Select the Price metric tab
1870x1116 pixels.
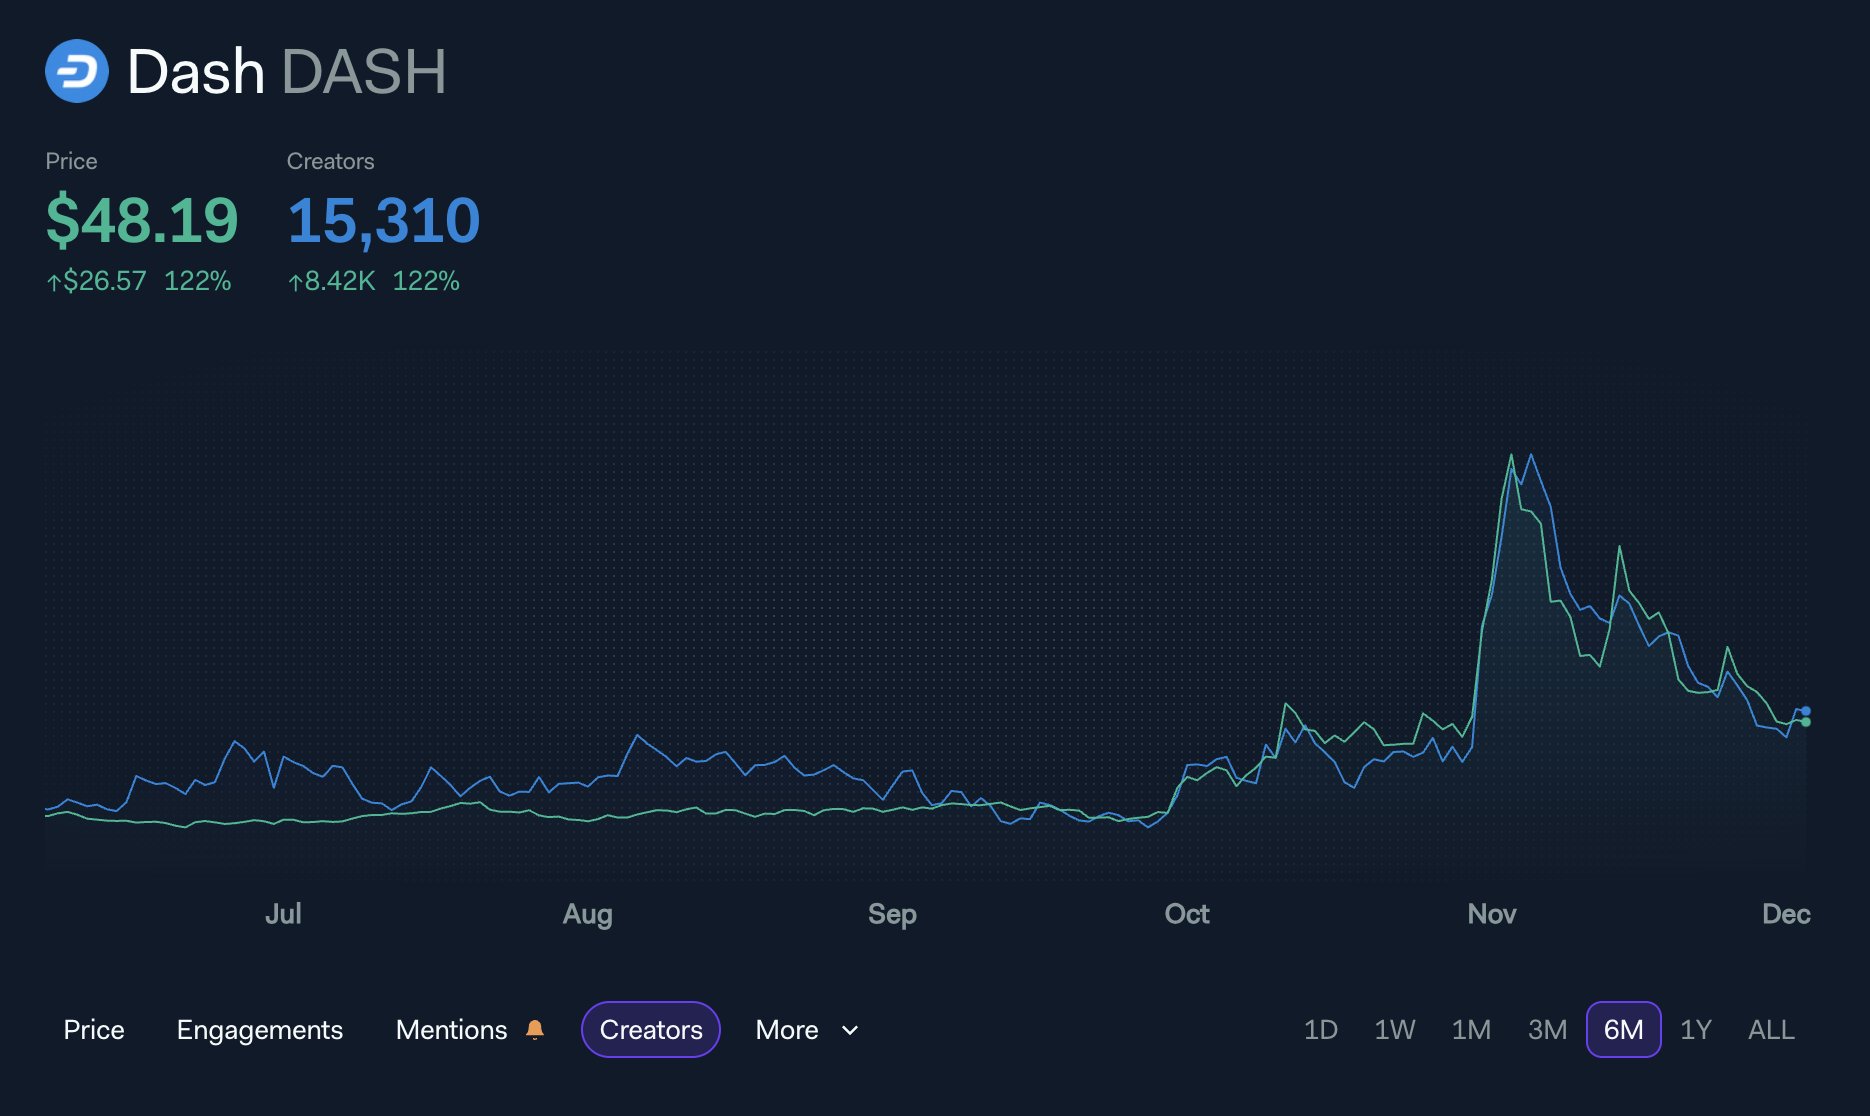tap(94, 1029)
